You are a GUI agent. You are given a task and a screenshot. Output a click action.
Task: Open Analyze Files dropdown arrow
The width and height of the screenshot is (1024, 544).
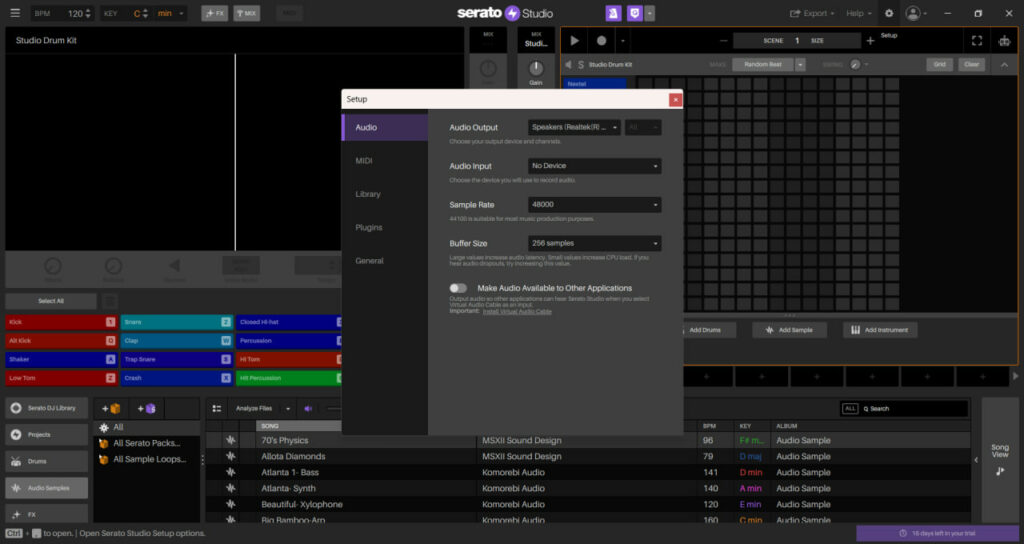287,409
